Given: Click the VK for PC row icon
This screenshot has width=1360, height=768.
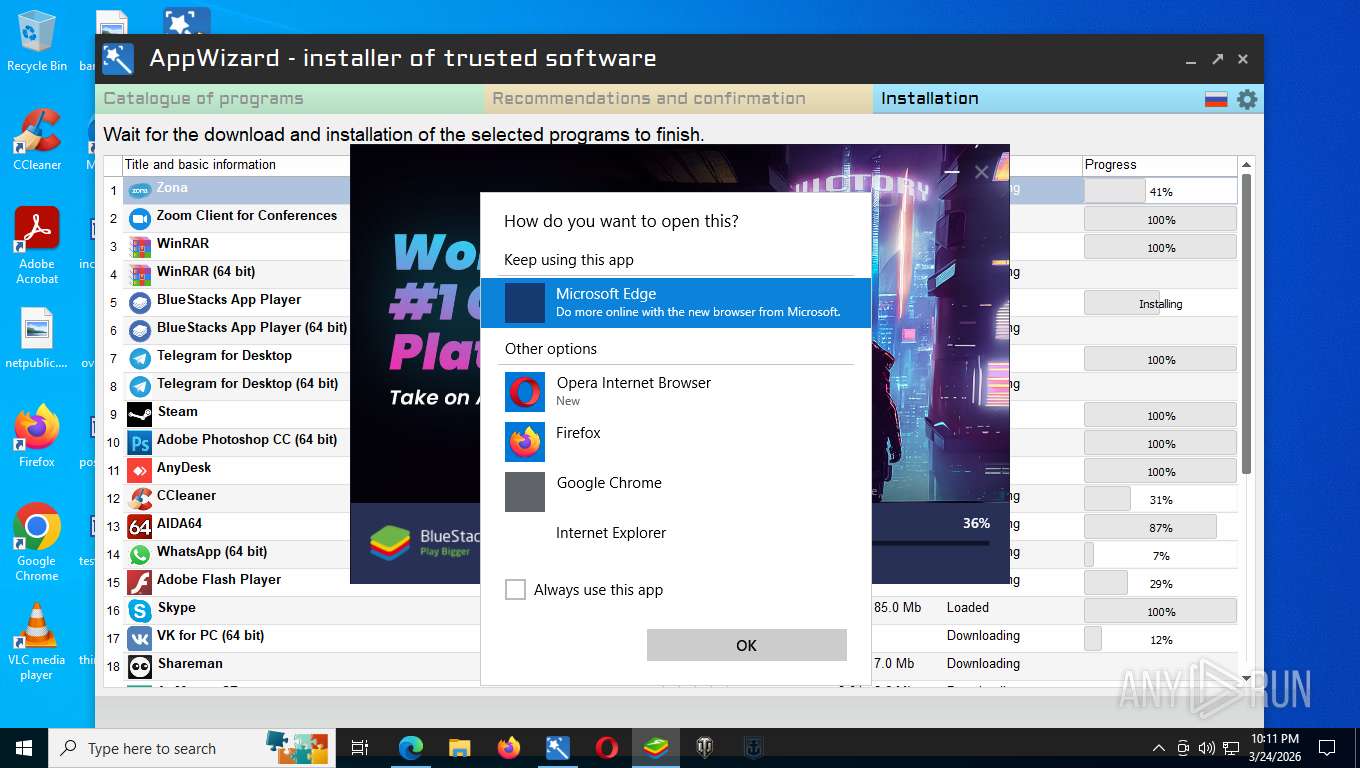Looking at the screenshot, I should point(140,638).
